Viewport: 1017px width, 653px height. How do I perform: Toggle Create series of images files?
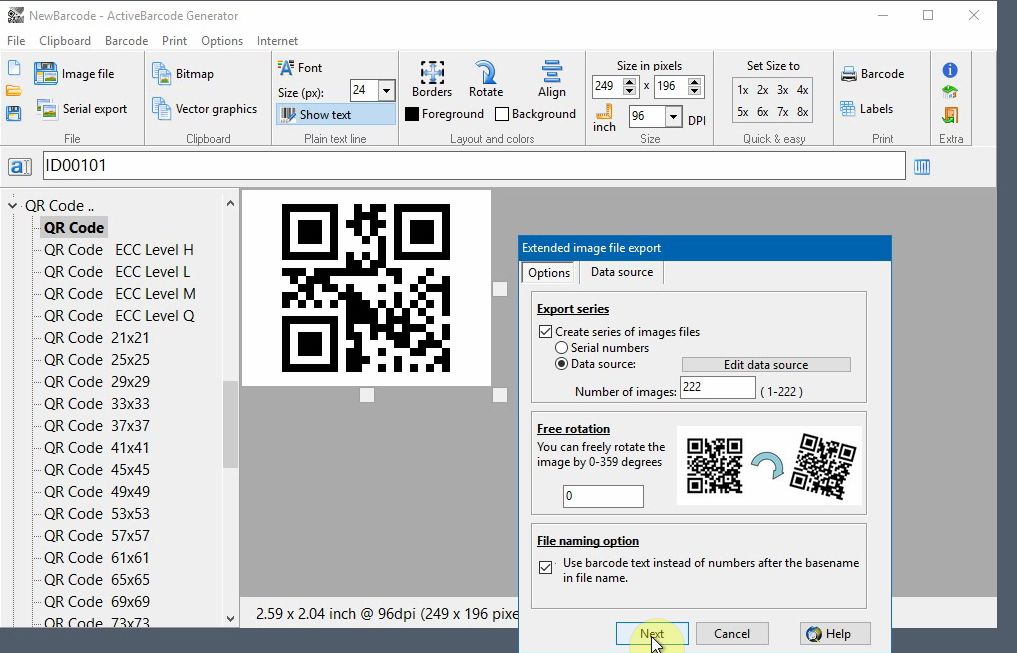tap(545, 332)
